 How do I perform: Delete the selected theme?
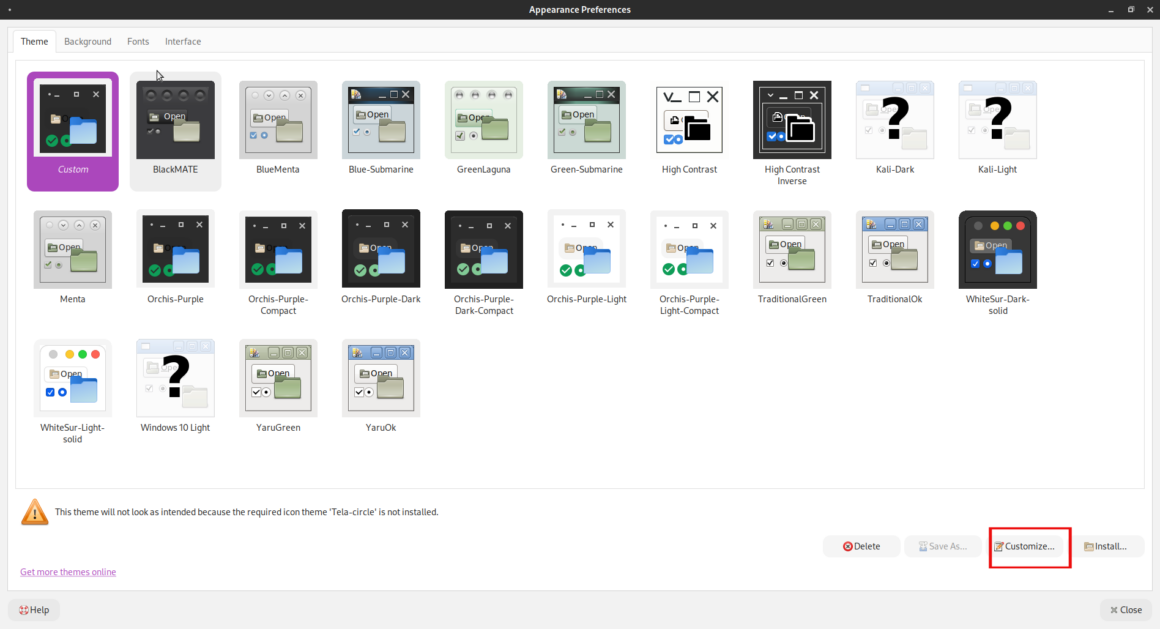861,546
